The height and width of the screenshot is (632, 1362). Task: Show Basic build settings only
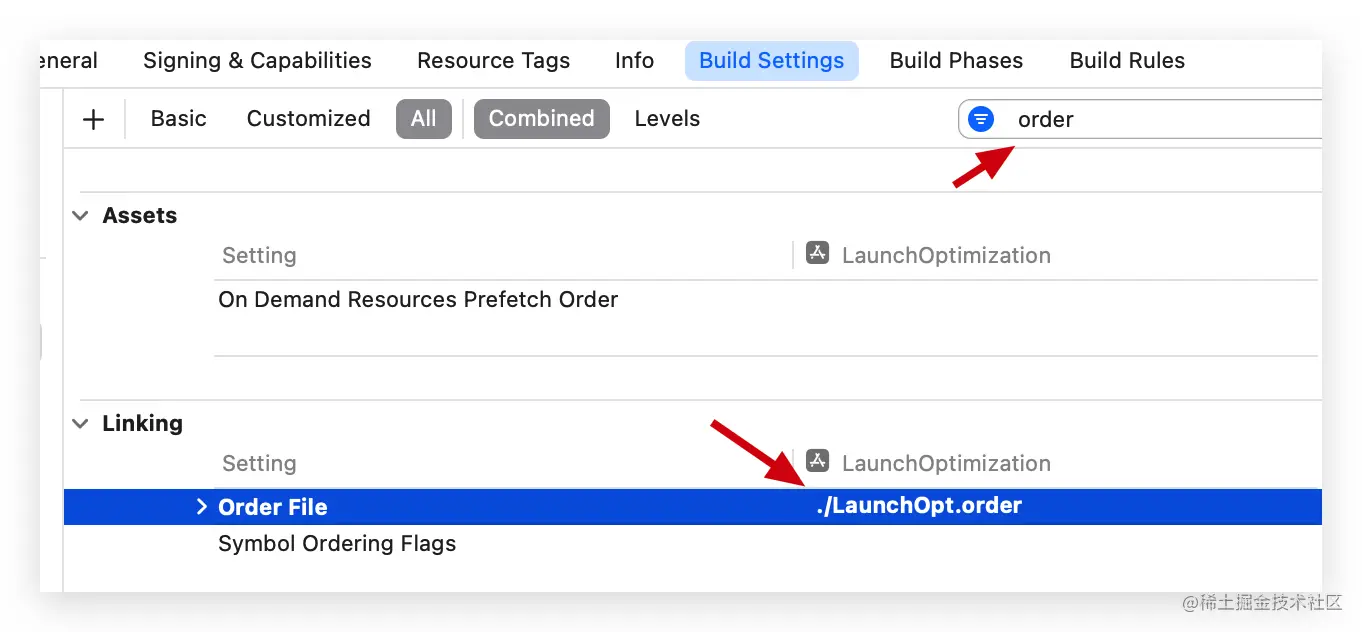point(178,119)
